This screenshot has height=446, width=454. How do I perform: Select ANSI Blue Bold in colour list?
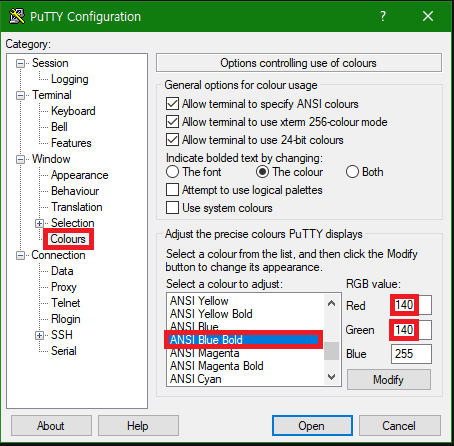245,340
